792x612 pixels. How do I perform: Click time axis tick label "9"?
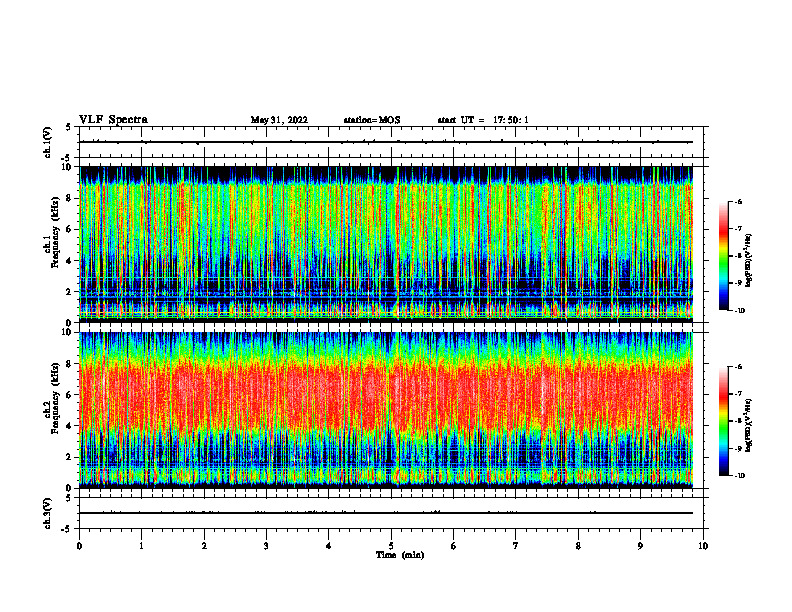[x=640, y=546]
